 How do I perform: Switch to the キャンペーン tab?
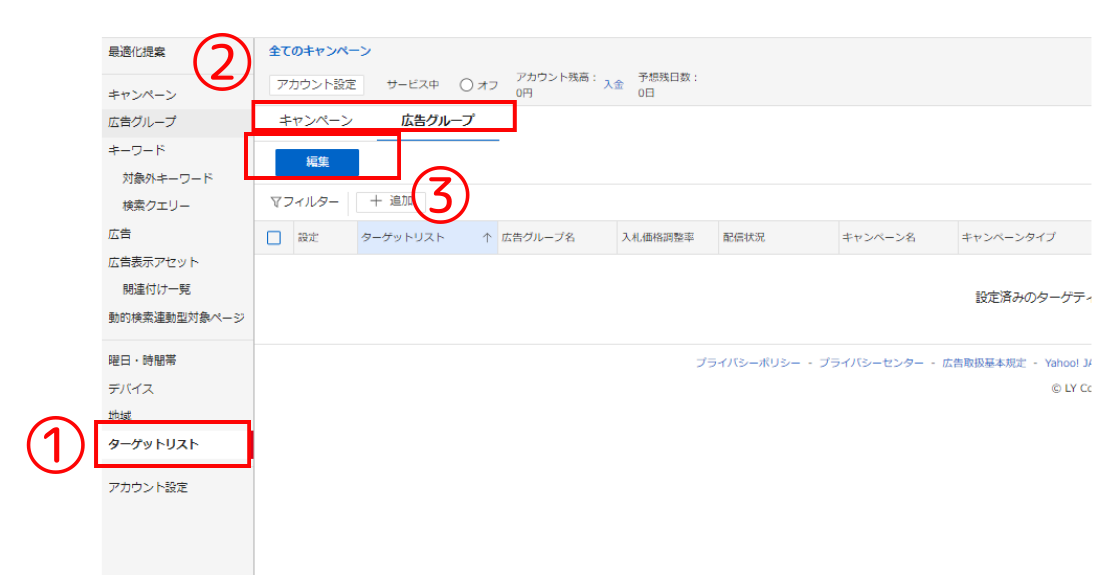316,120
